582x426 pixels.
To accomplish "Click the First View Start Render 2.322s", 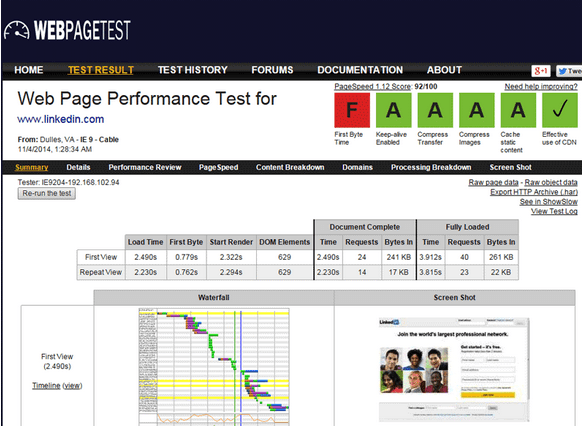I will coord(231,257).
